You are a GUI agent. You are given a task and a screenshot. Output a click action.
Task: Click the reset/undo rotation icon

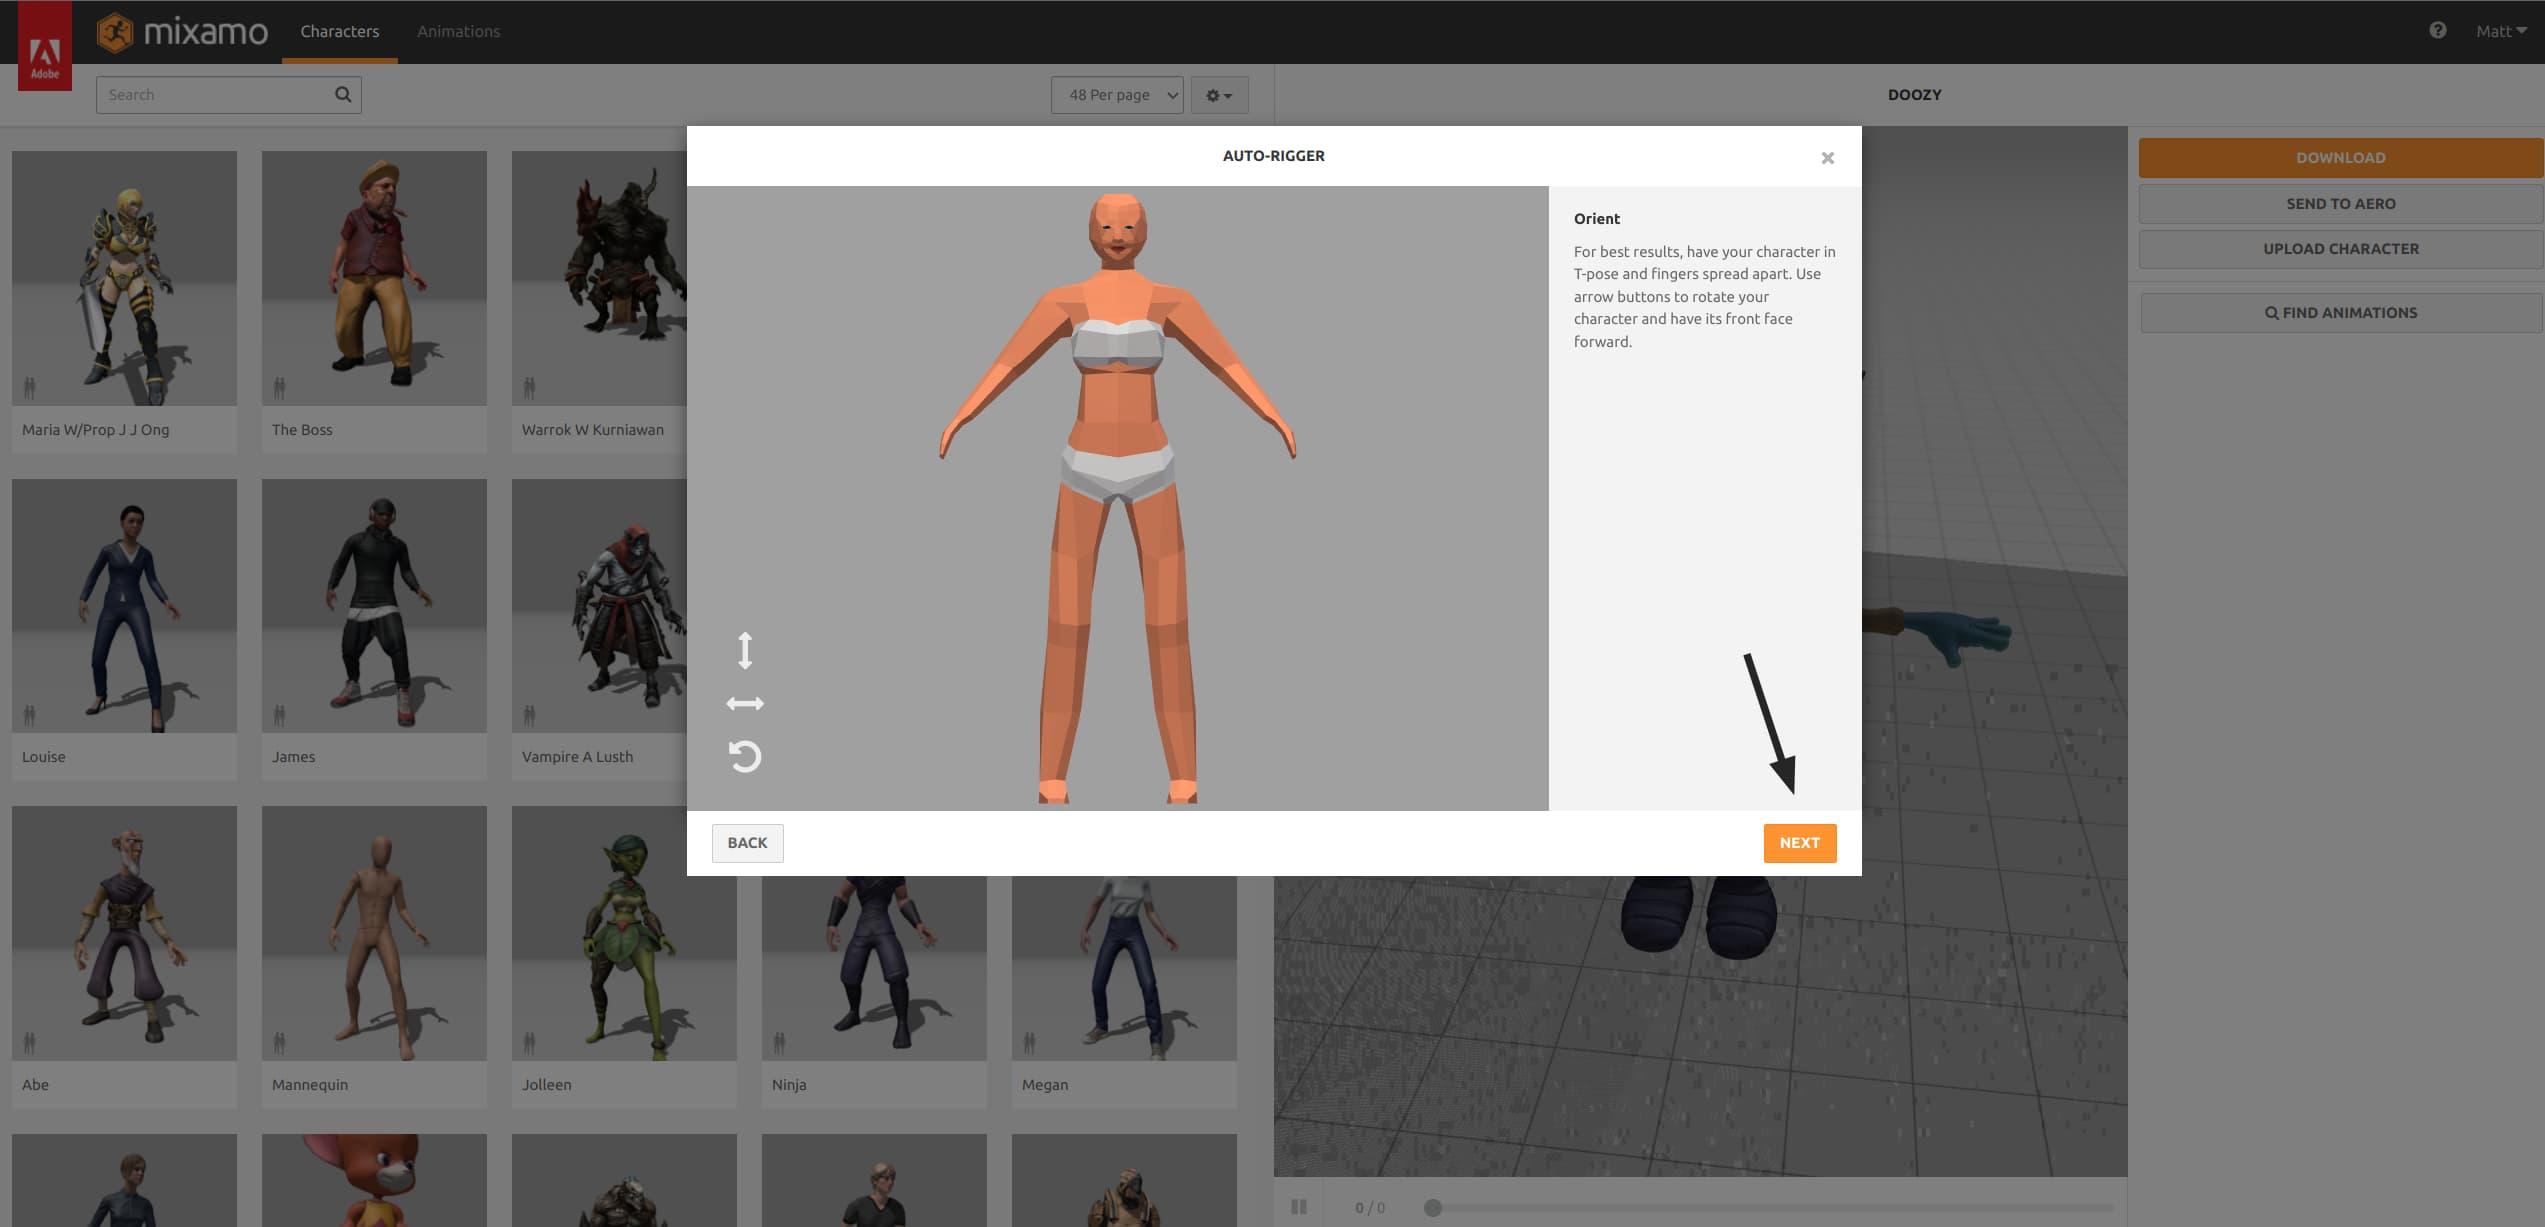coord(743,755)
